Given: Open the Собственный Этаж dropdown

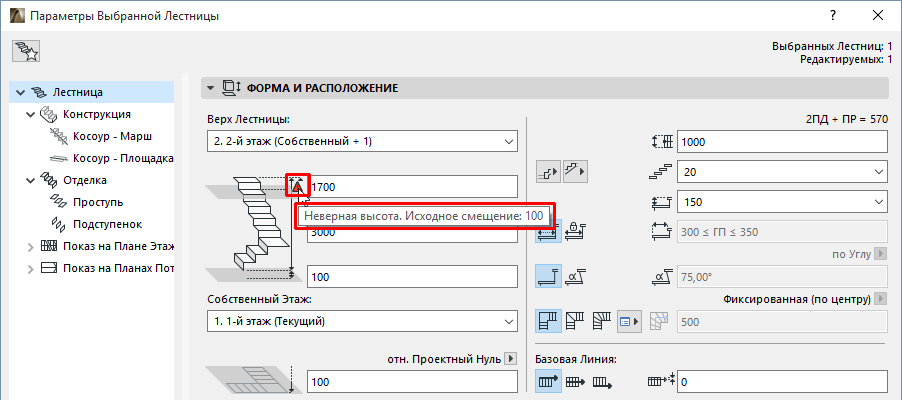Looking at the screenshot, I should 362,322.
